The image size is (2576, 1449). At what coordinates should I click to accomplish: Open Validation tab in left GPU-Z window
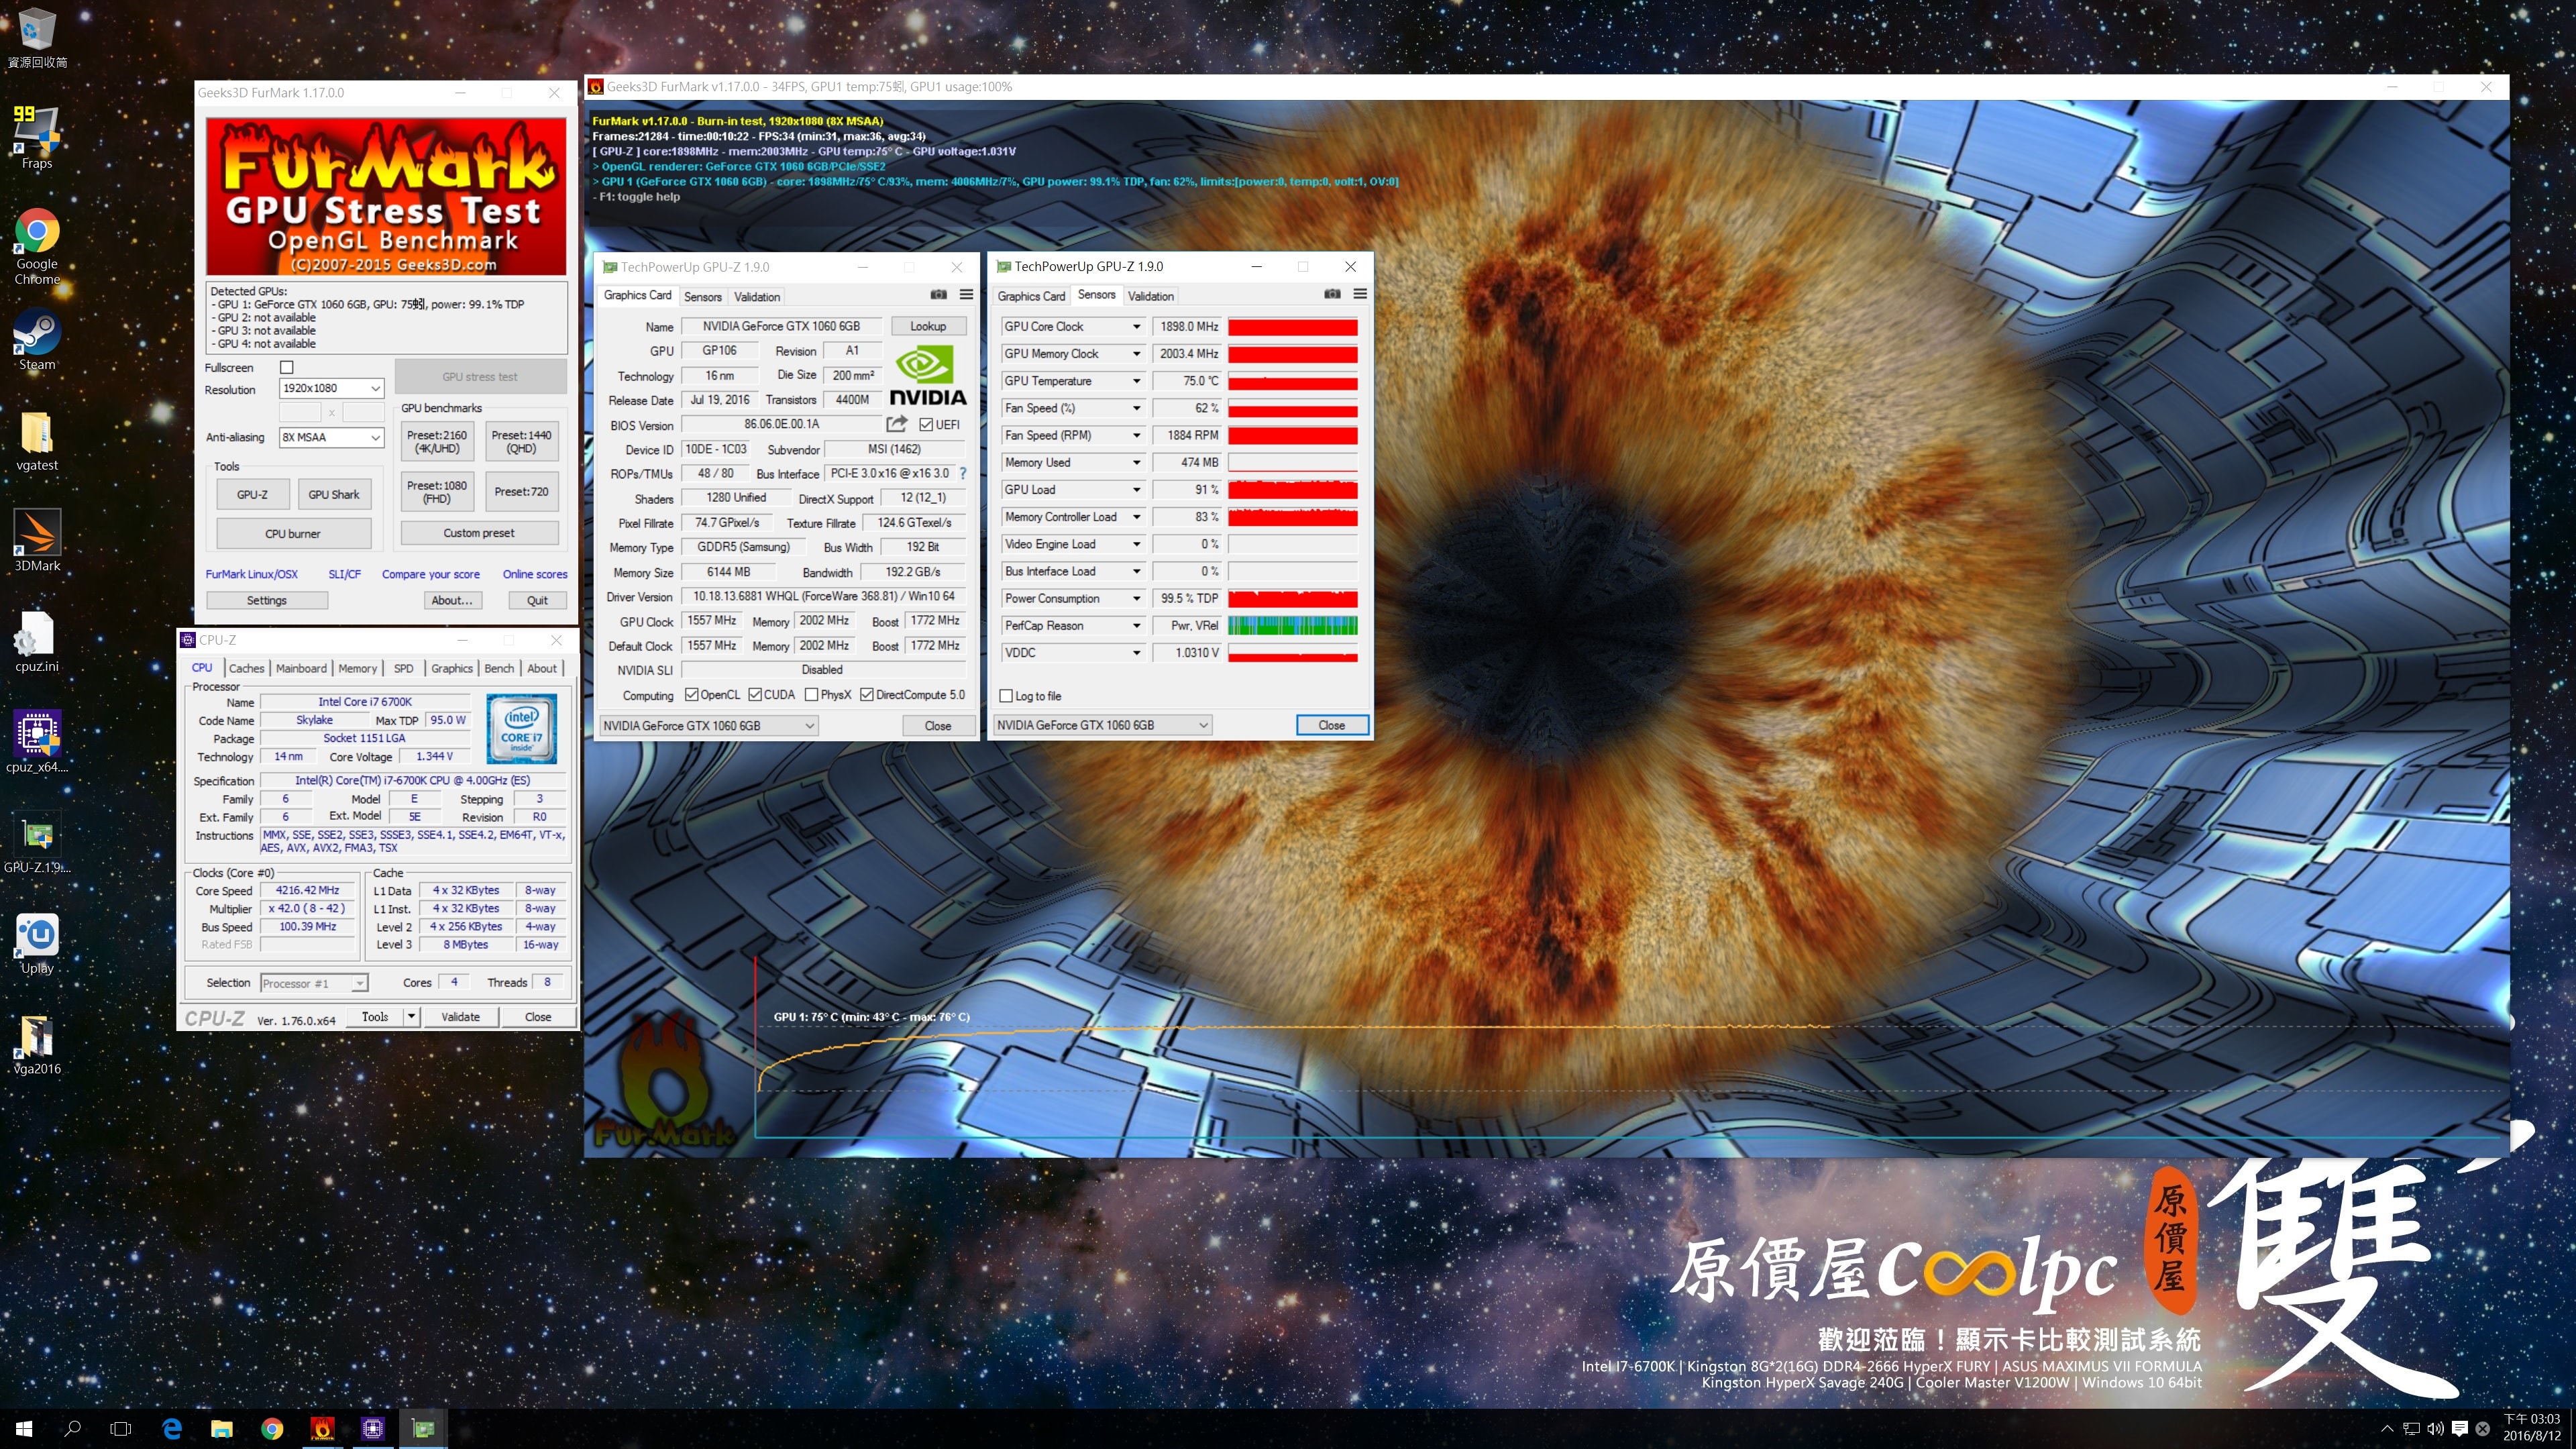click(757, 297)
